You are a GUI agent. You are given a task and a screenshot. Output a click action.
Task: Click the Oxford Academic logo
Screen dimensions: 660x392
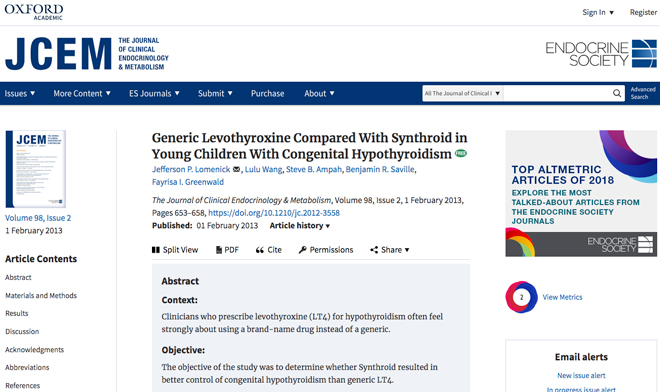coord(34,12)
